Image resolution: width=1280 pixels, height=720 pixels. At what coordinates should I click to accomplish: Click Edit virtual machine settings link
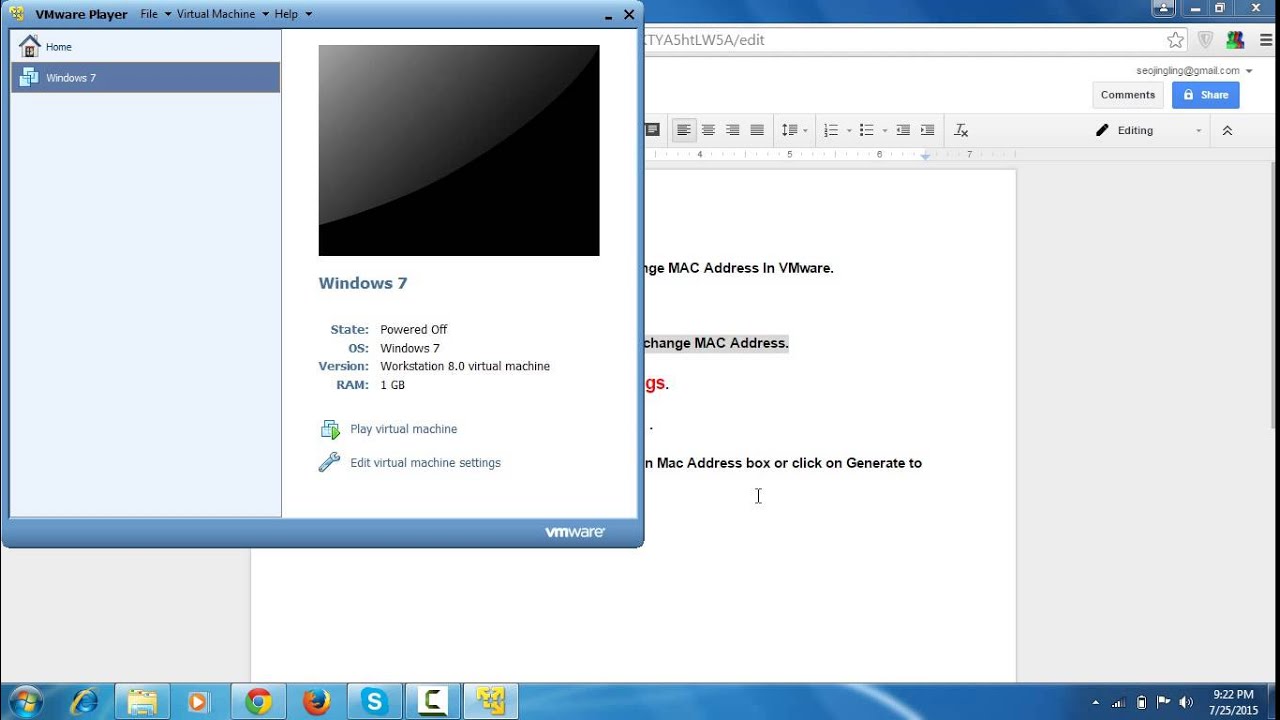click(425, 463)
